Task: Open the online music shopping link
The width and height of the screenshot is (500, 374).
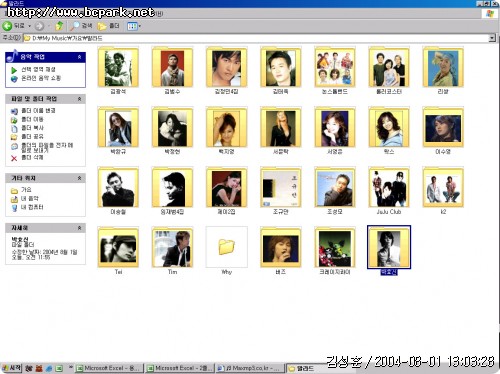Action: [x=36, y=78]
